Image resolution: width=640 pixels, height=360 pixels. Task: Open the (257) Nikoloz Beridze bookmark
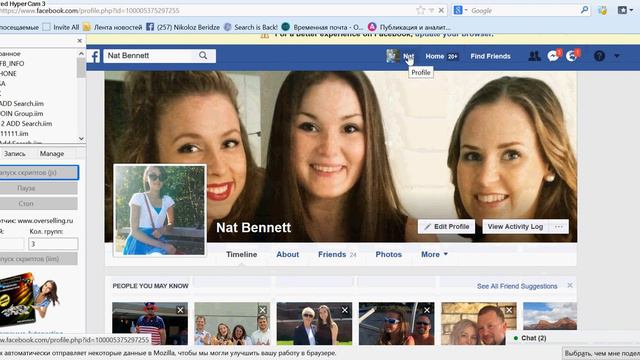coord(183,27)
